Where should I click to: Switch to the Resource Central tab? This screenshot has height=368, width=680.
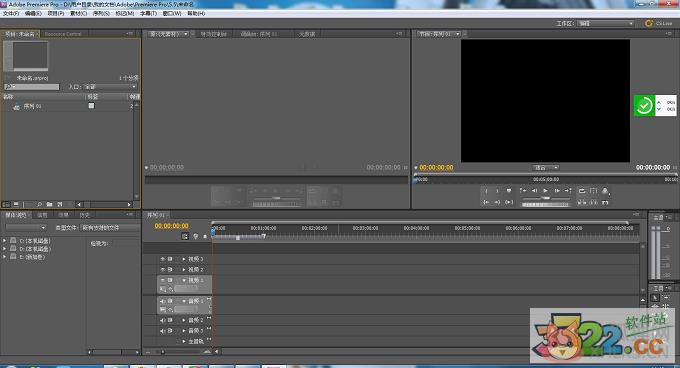pyautogui.click(x=63, y=34)
